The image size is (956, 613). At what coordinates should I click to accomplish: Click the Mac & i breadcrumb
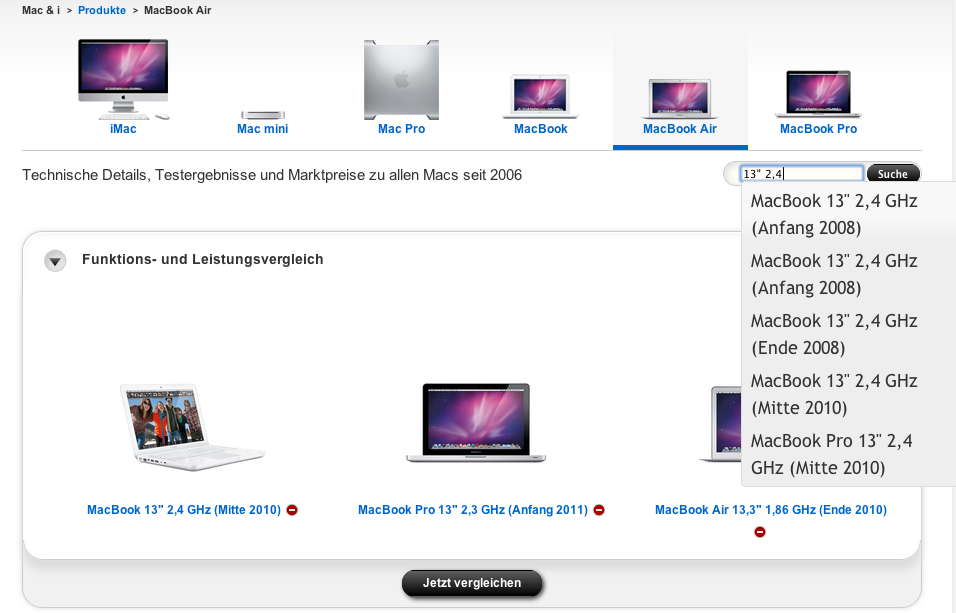(x=41, y=10)
